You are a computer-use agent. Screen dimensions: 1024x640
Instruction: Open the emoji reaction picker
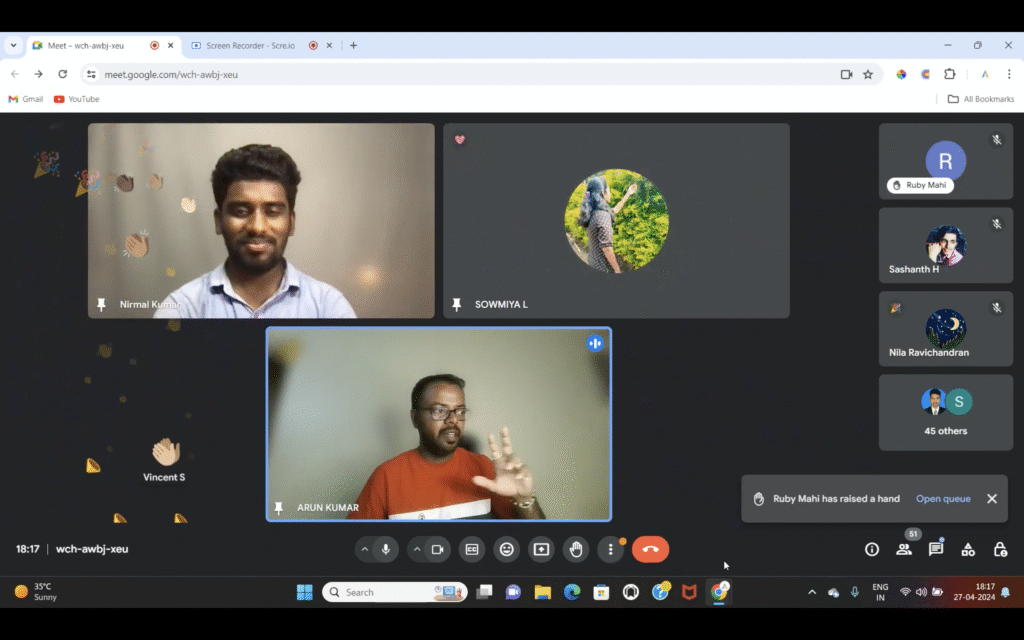[507, 549]
